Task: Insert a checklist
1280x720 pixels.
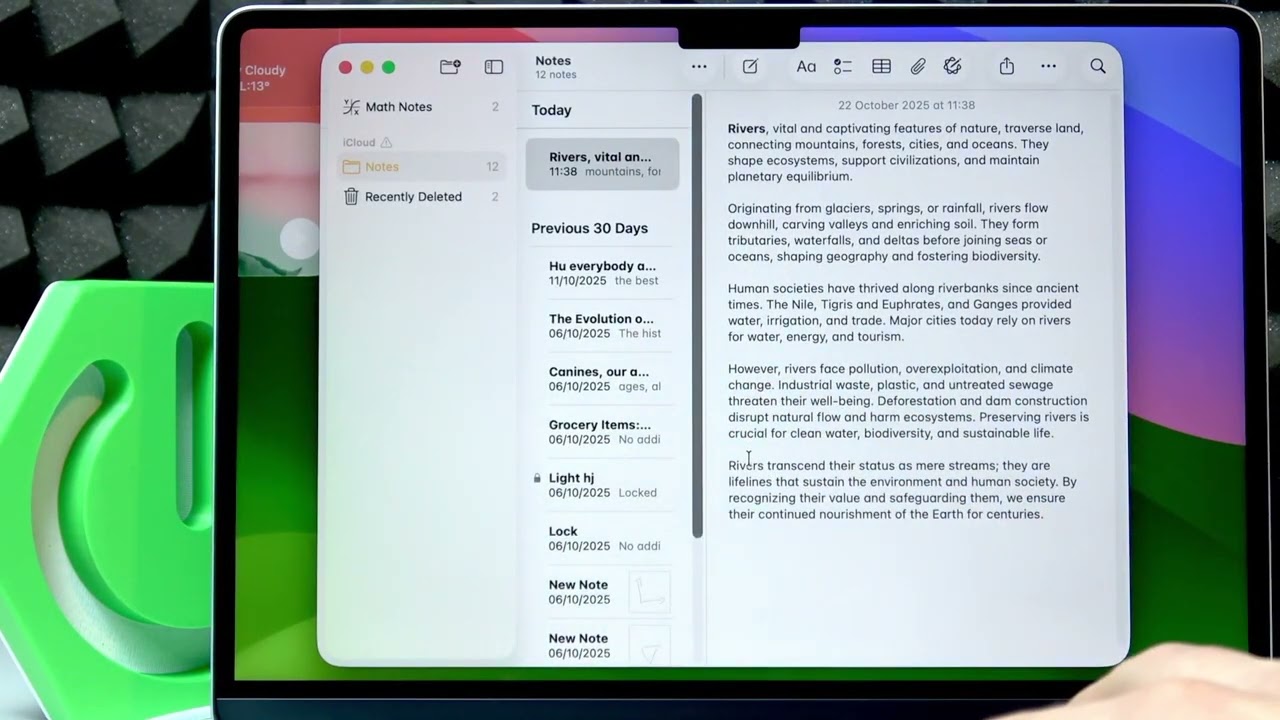Action: click(843, 67)
